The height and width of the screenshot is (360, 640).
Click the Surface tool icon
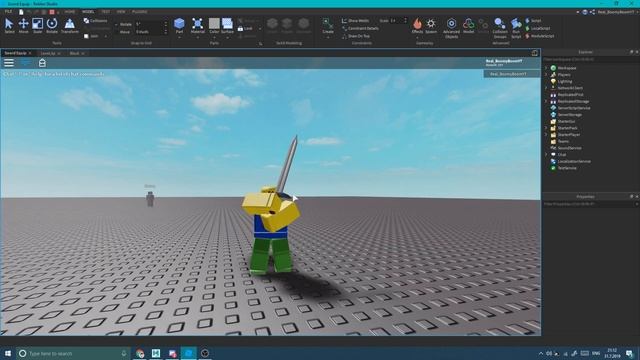point(227,24)
